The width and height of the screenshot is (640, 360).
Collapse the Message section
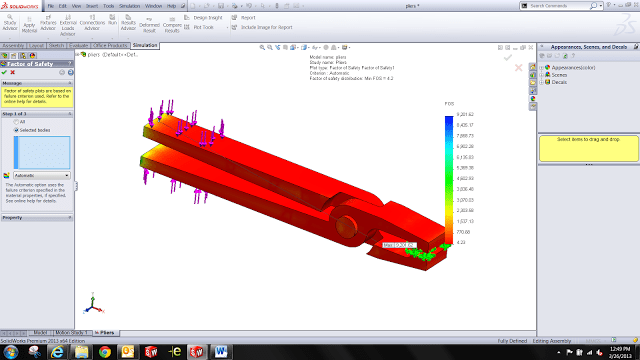[70, 83]
